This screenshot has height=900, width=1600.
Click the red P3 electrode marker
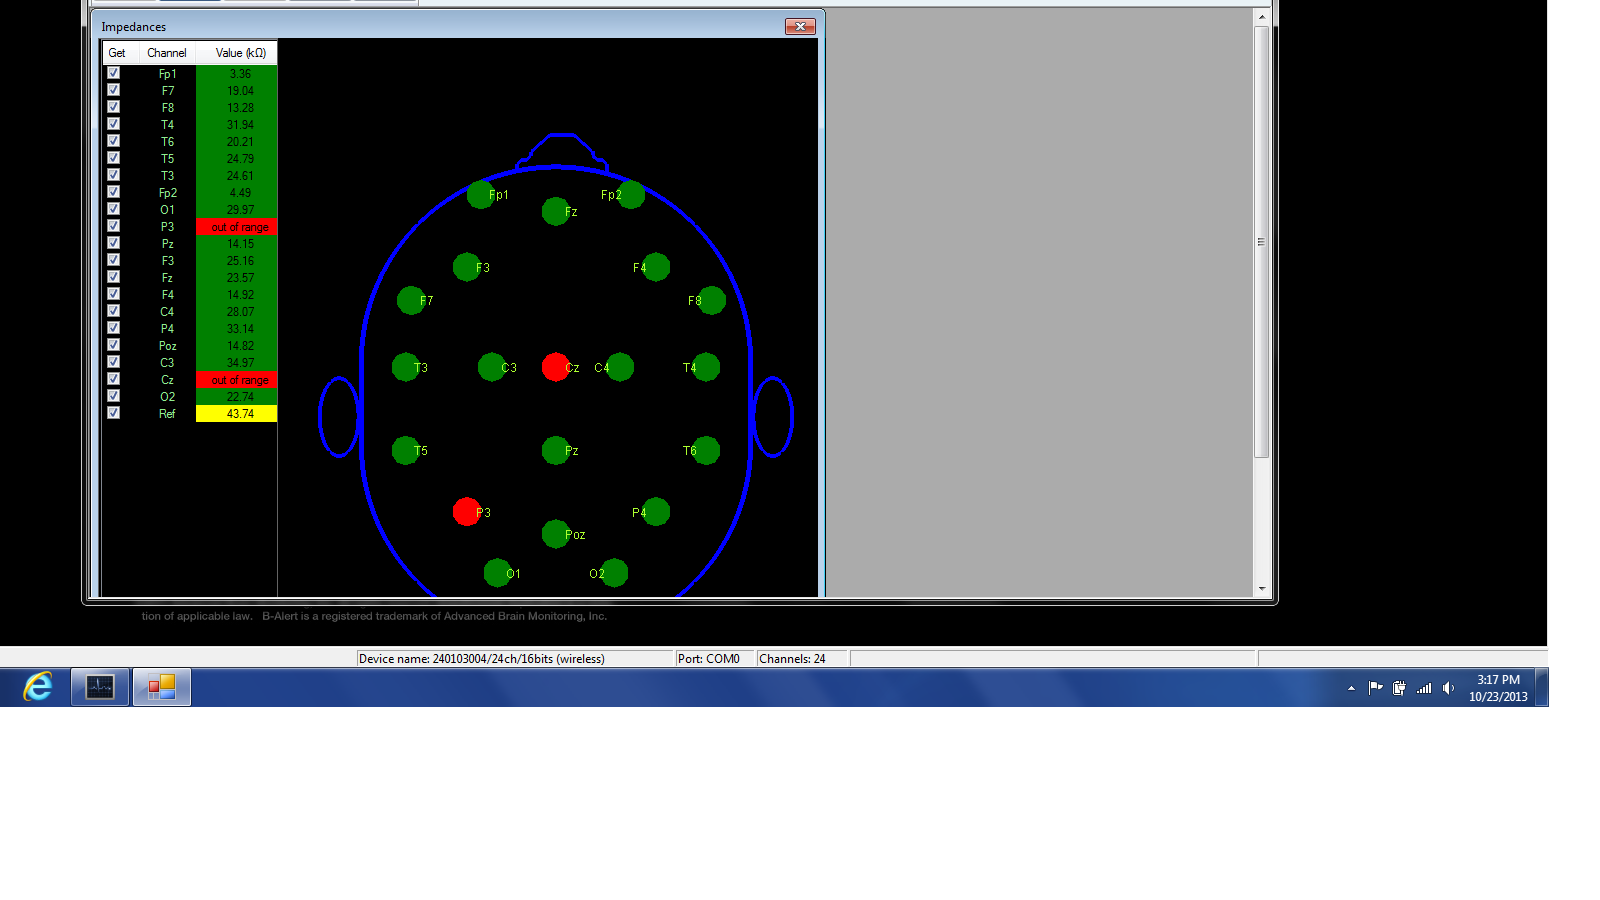pos(466,512)
